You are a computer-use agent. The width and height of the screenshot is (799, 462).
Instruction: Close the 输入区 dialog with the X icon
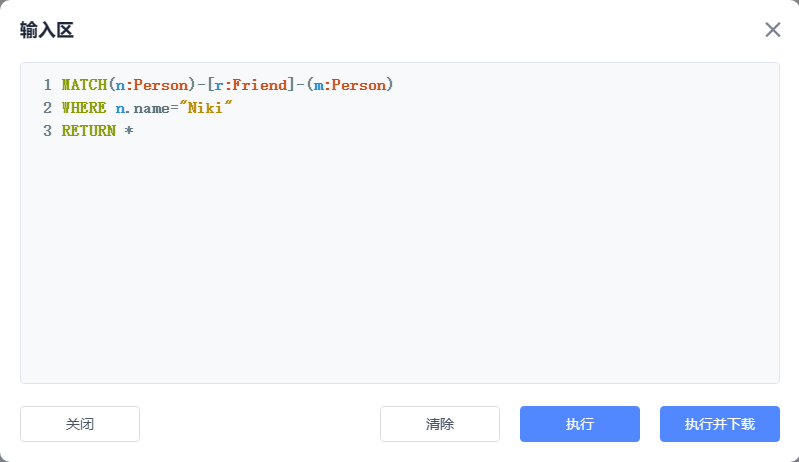[773, 30]
